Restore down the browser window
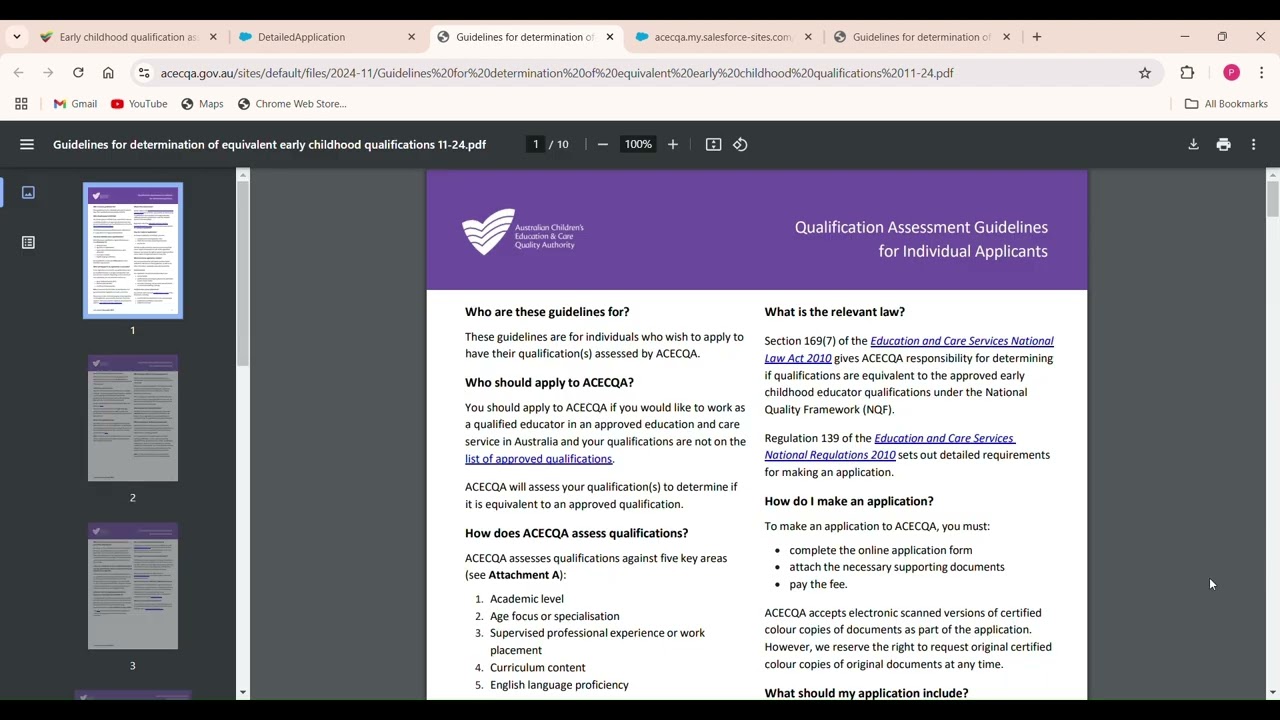 (x=1222, y=37)
